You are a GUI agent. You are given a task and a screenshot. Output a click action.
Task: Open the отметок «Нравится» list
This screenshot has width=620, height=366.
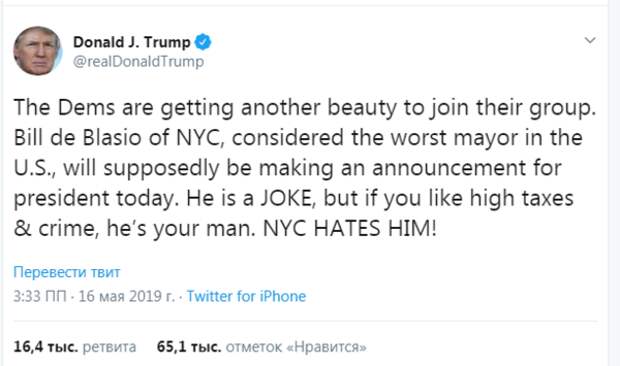[296, 347]
